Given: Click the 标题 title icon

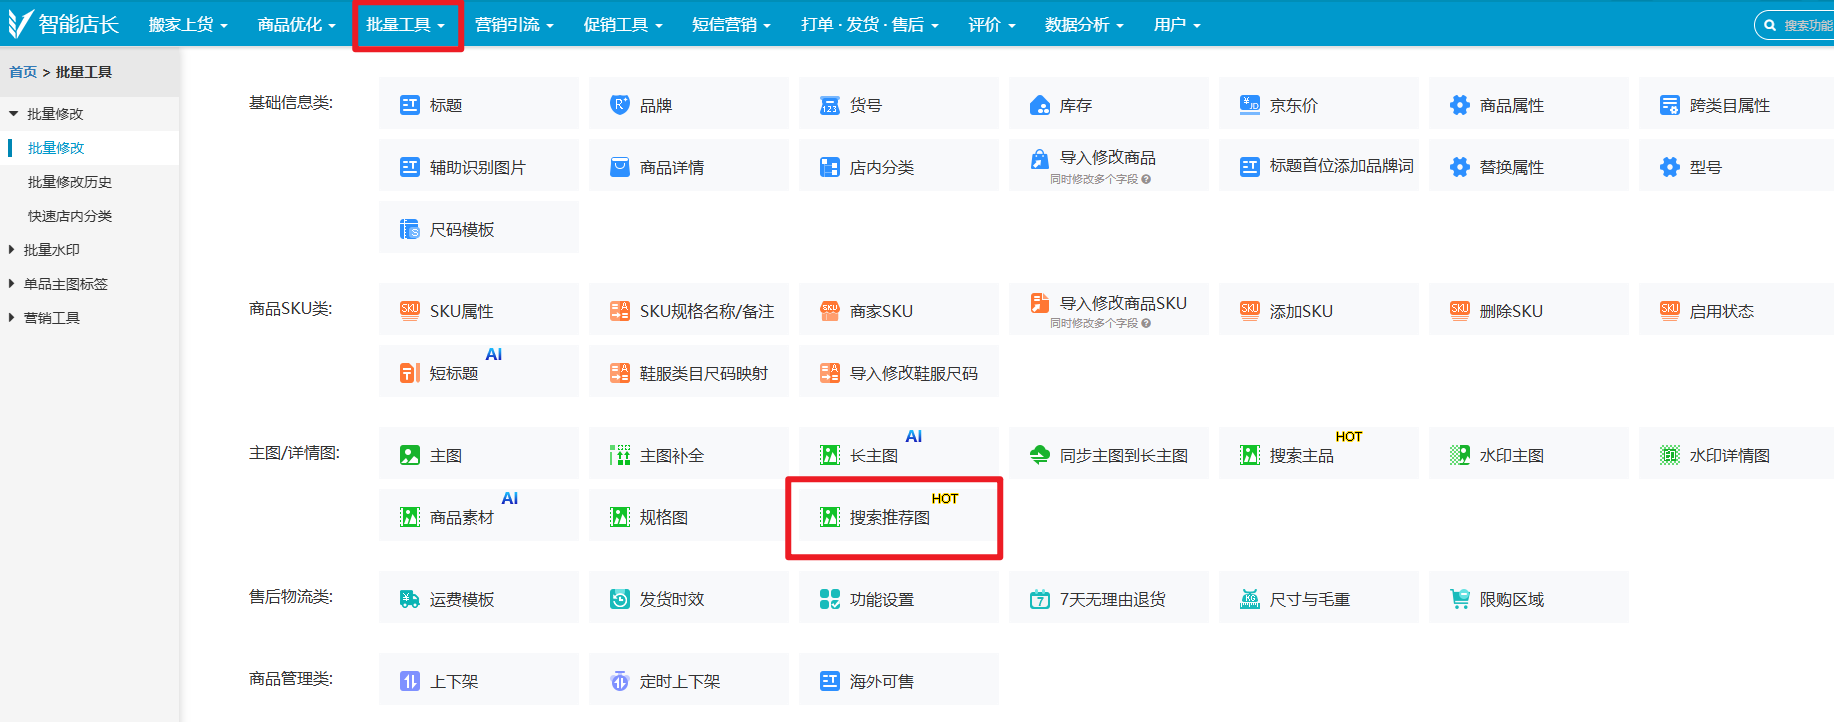Looking at the screenshot, I should 410,105.
